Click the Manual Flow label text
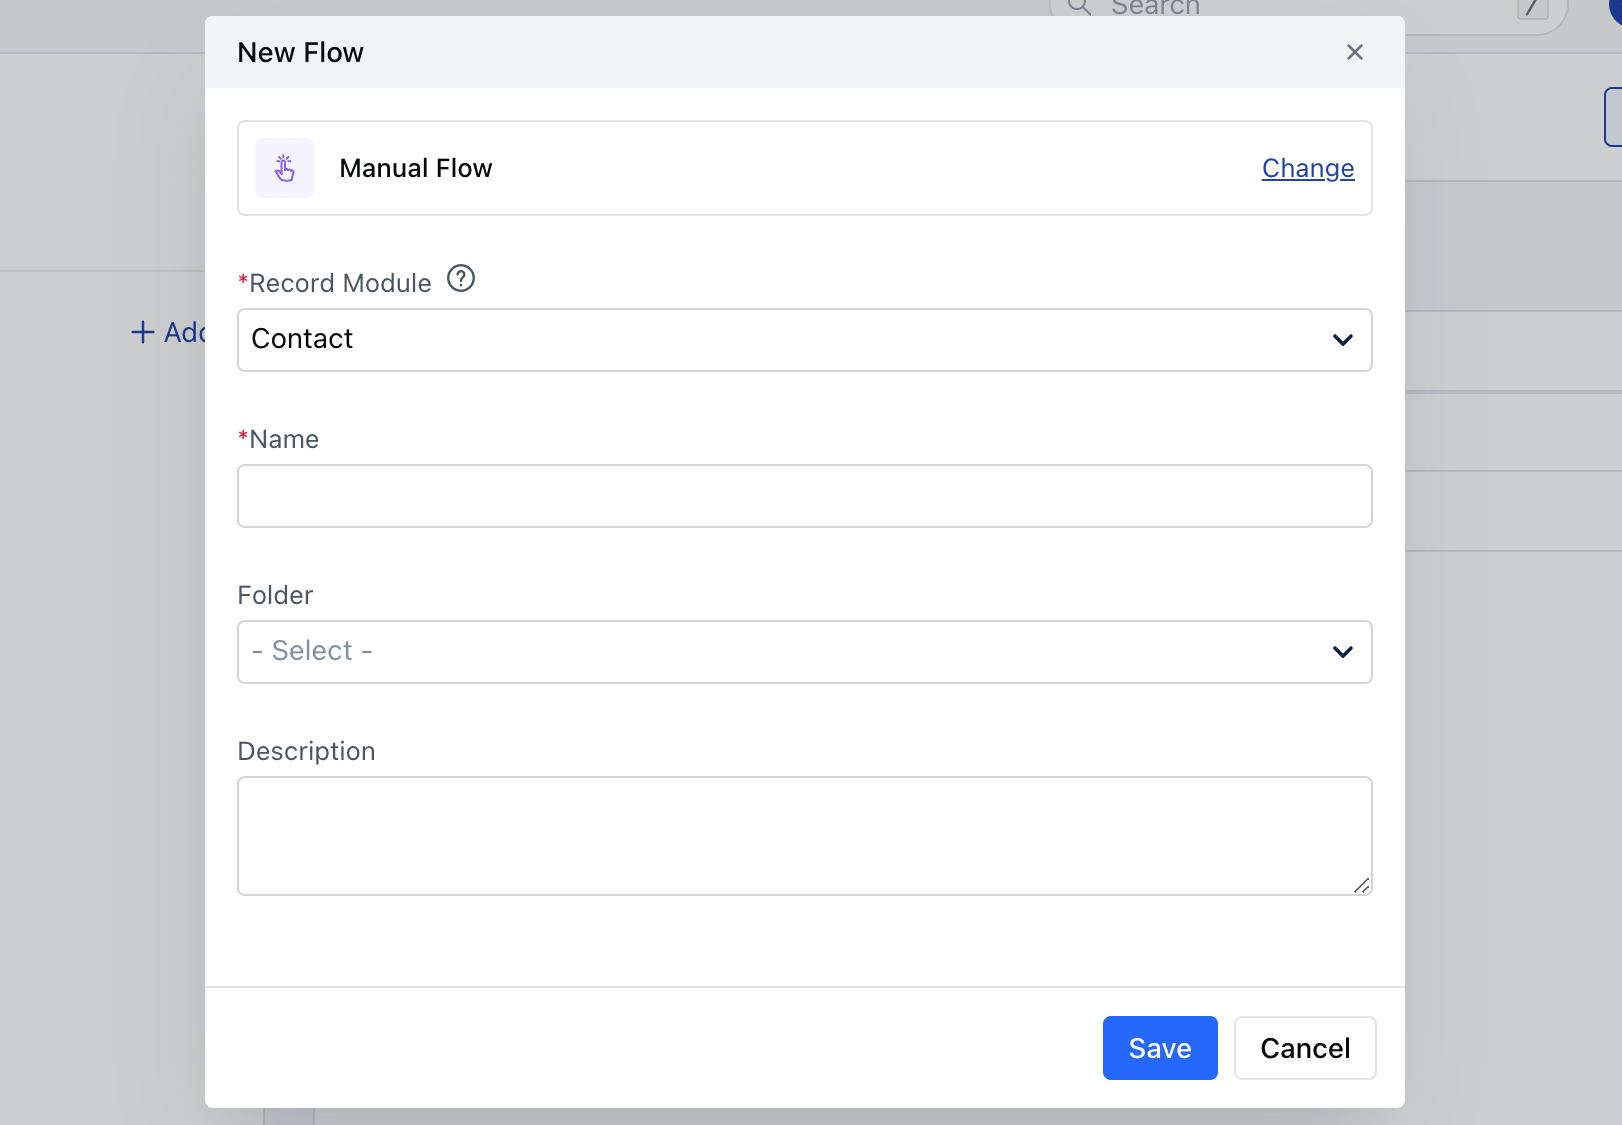 point(416,168)
